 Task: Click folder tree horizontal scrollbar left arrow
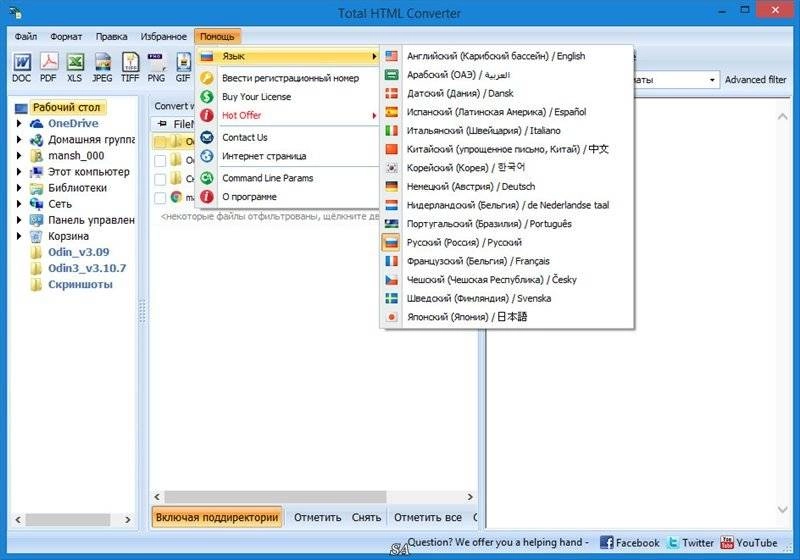(x=18, y=520)
